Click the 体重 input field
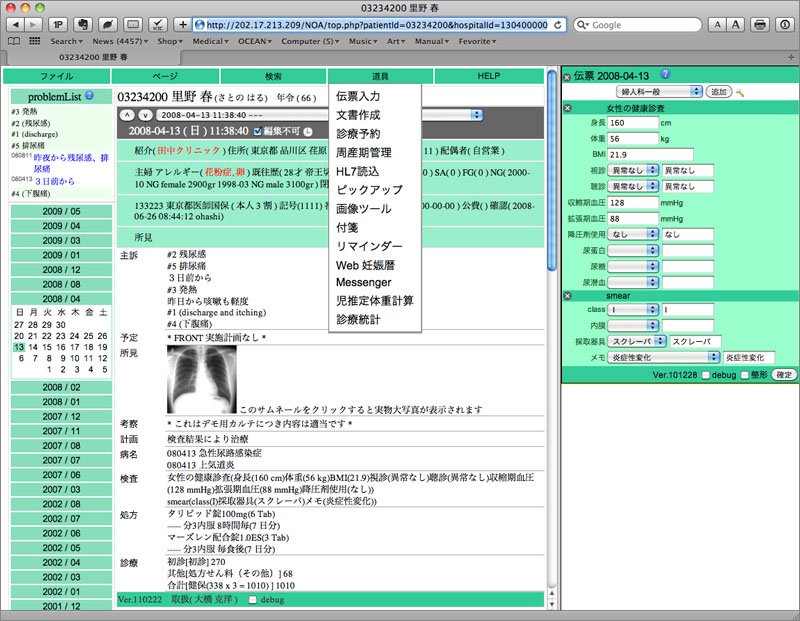The height and width of the screenshot is (621, 800). click(x=633, y=139)
